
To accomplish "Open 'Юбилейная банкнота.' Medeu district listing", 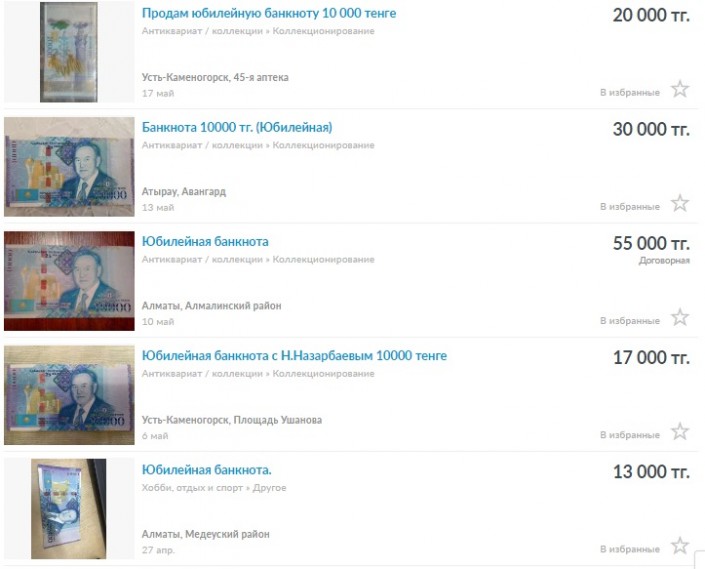I will coord(206,470).
